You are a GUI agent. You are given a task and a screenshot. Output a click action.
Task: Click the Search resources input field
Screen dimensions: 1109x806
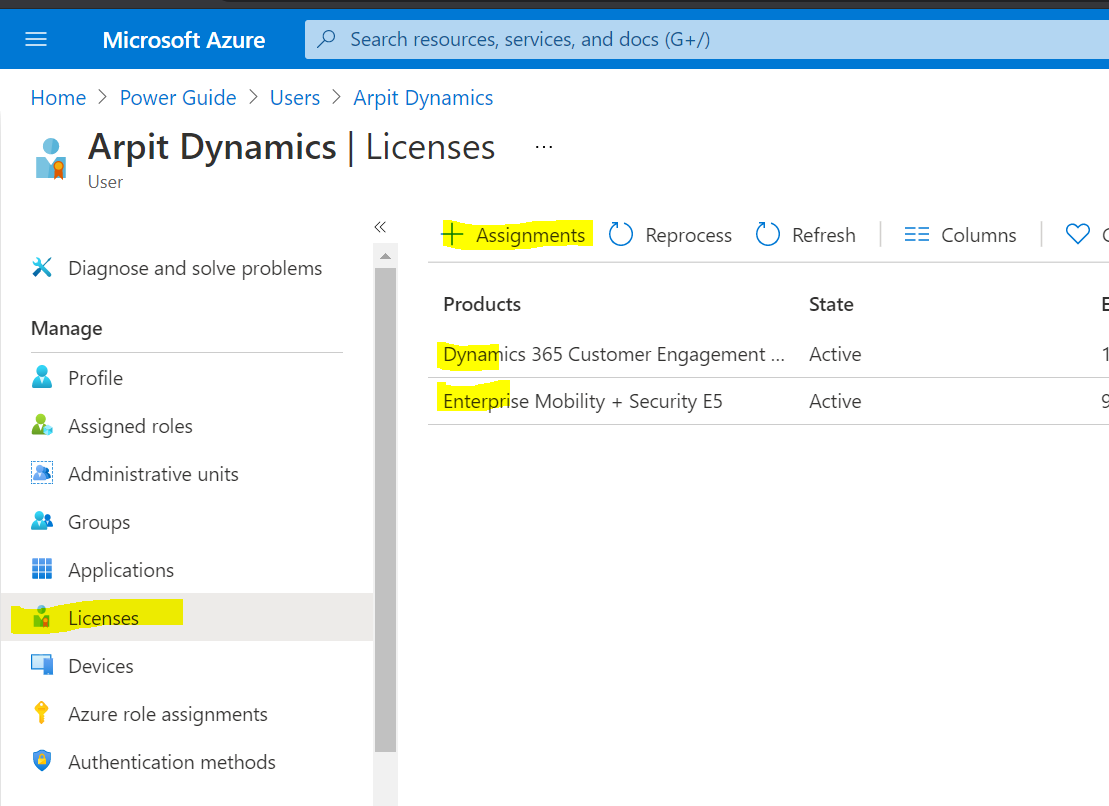point(700,40)
